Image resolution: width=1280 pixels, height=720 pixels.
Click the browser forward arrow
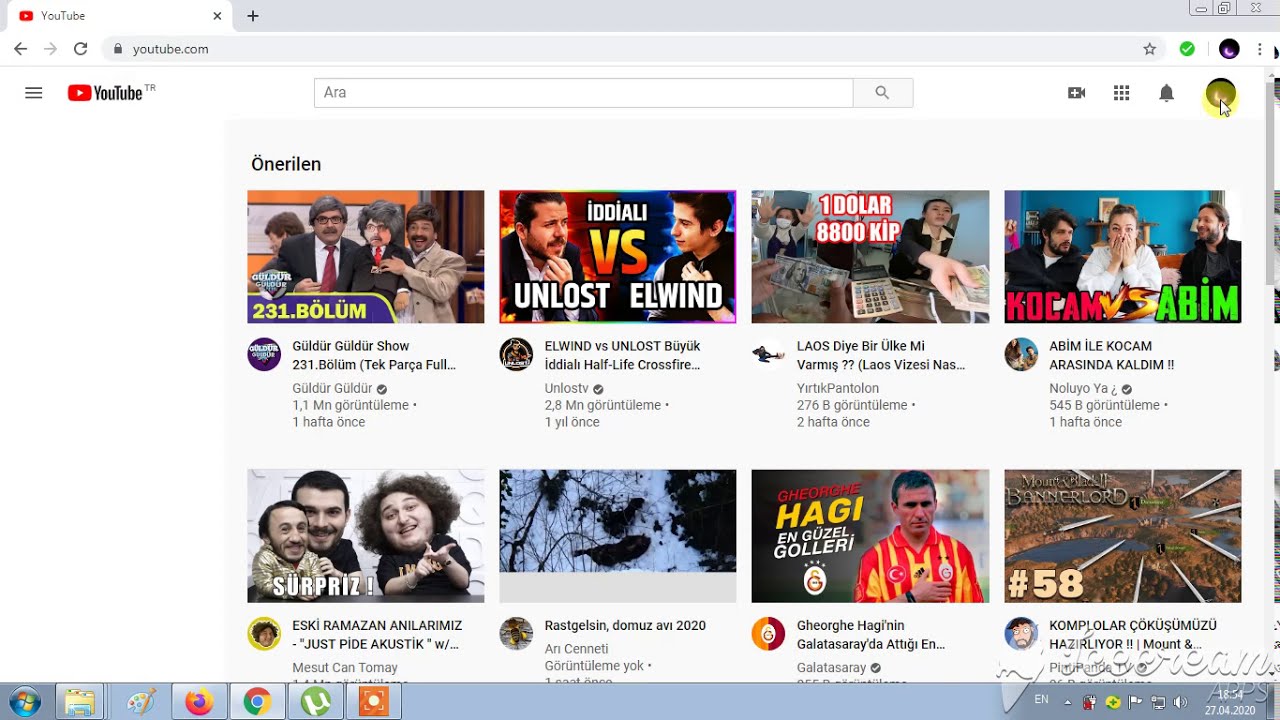tap(51, 49)
